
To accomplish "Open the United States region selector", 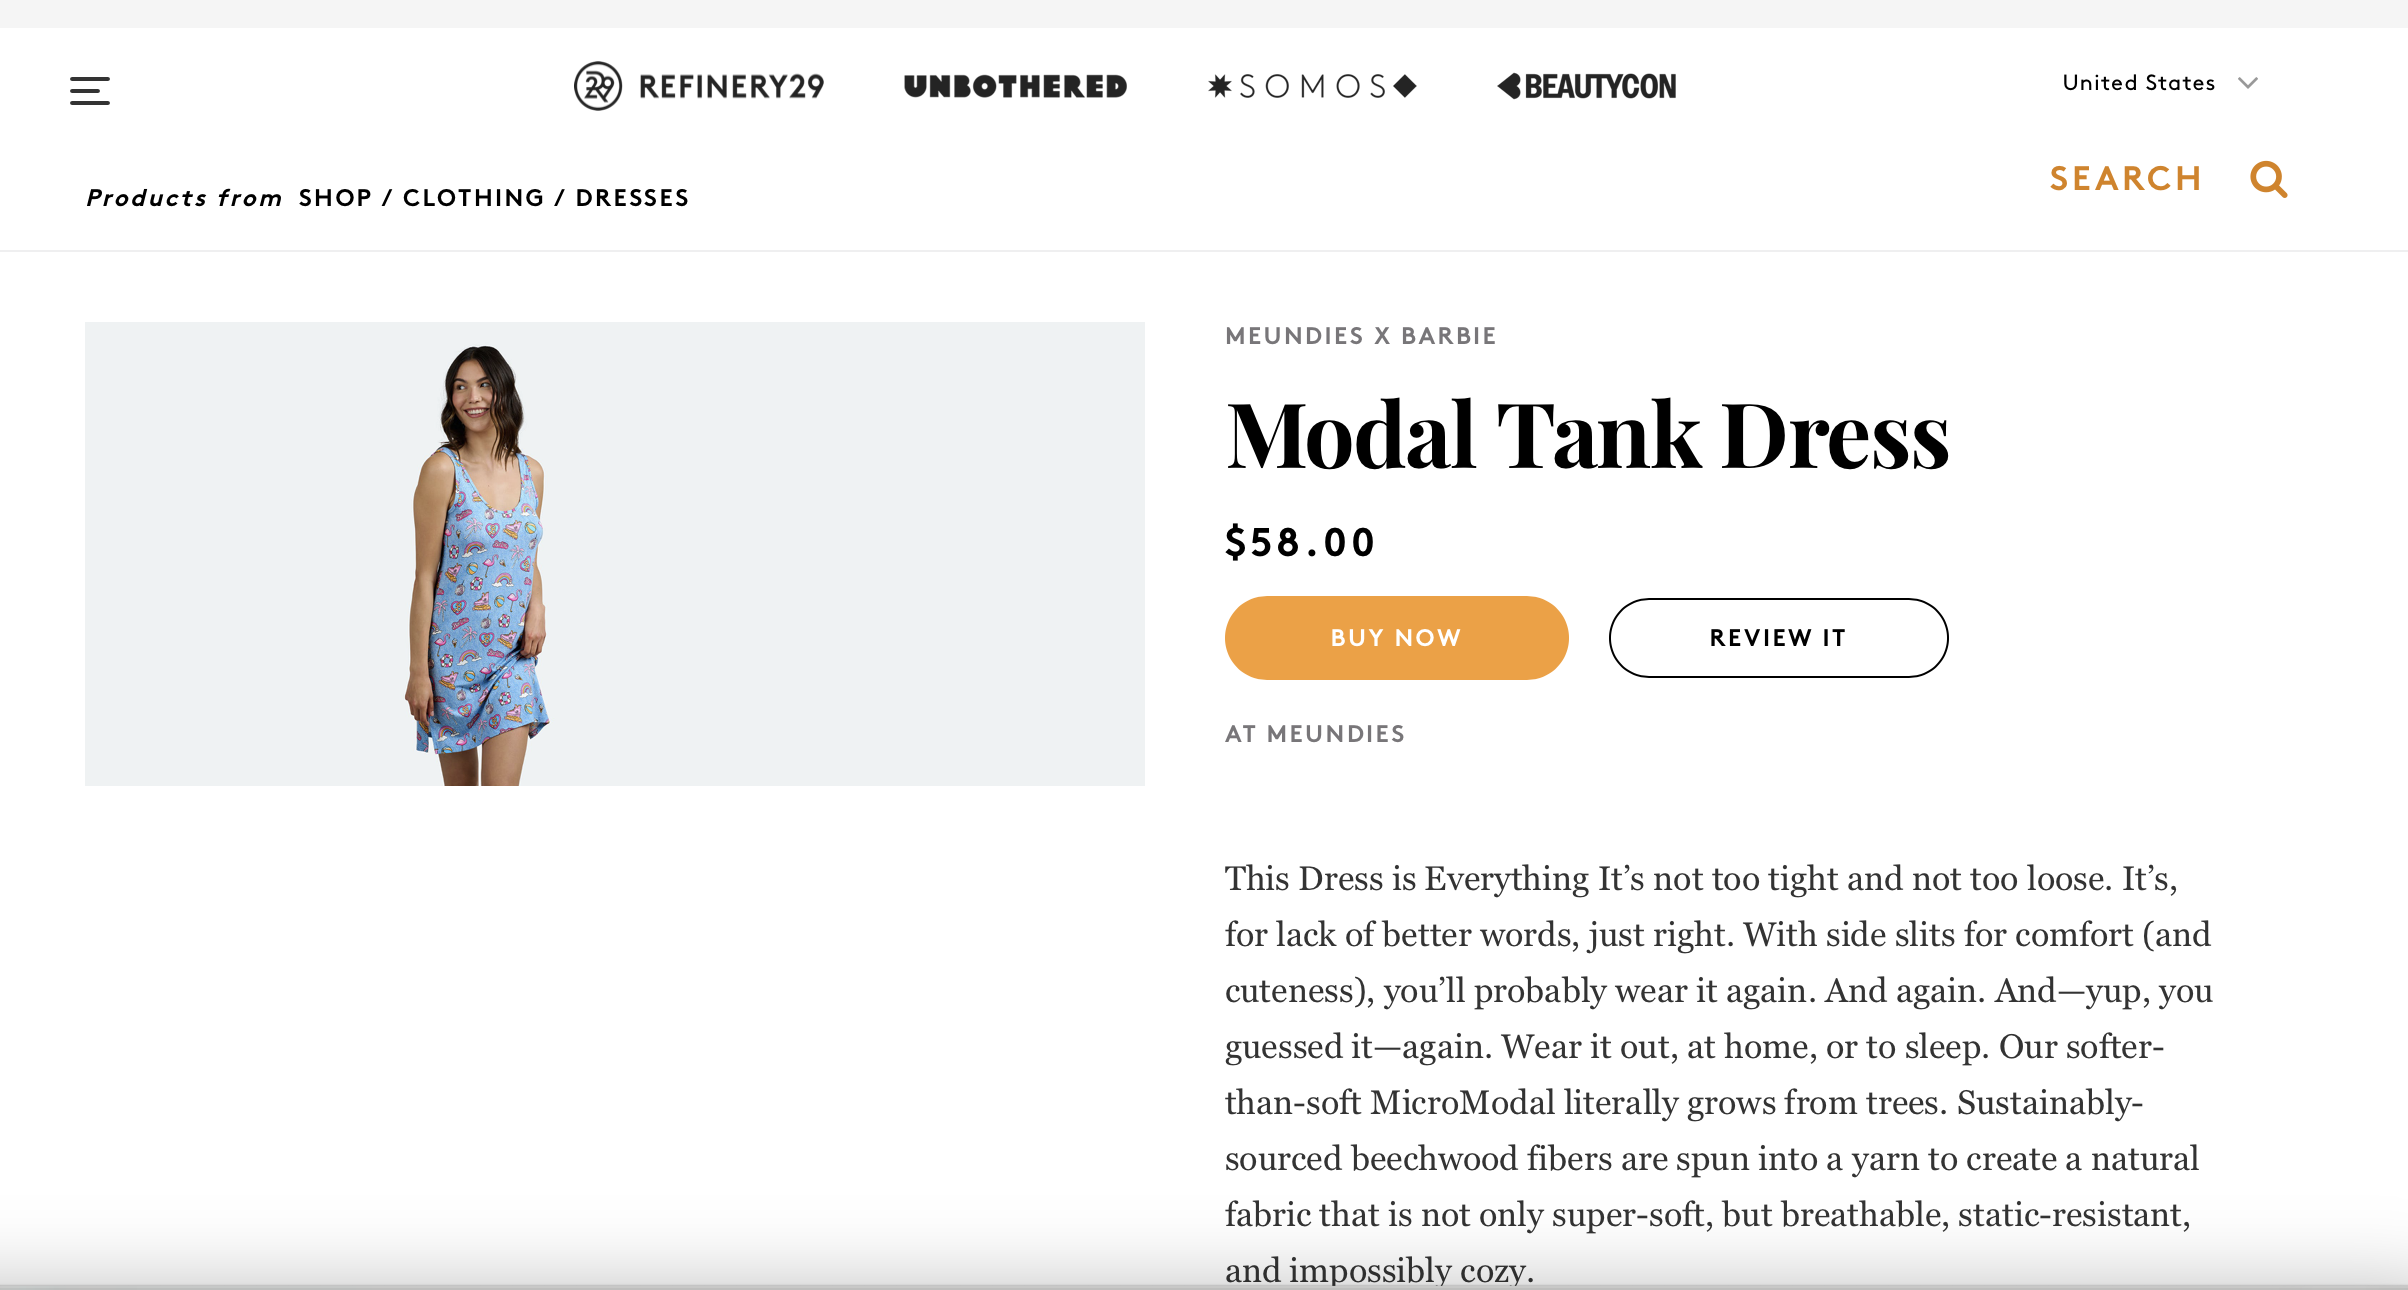I will (x=2138, y=83).
